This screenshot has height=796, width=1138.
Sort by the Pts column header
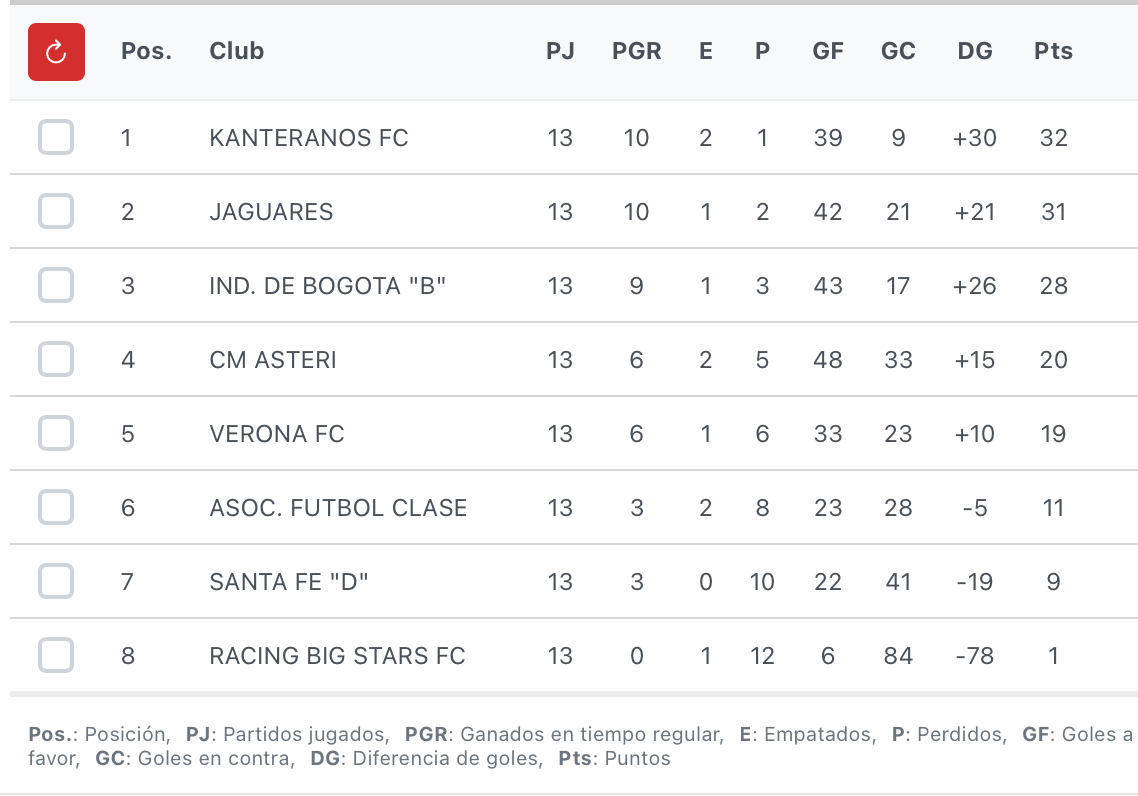(1053, 51)
